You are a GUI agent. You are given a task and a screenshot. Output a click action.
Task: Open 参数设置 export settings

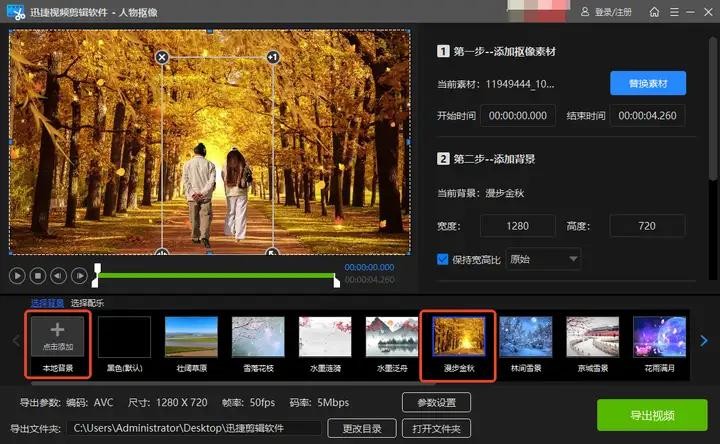(x=436, y=403)
